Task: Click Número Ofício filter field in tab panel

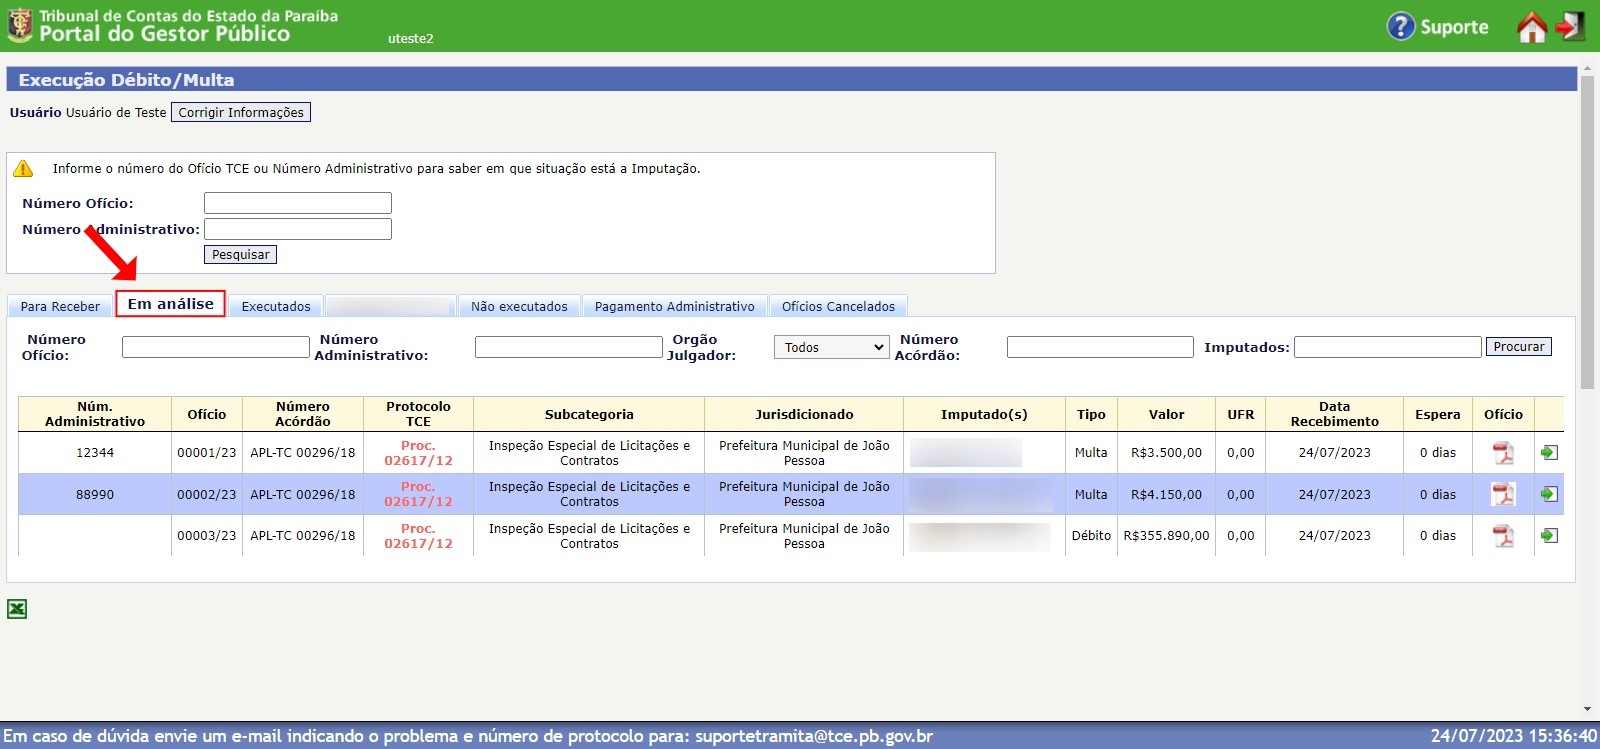Action: (216, 347)
